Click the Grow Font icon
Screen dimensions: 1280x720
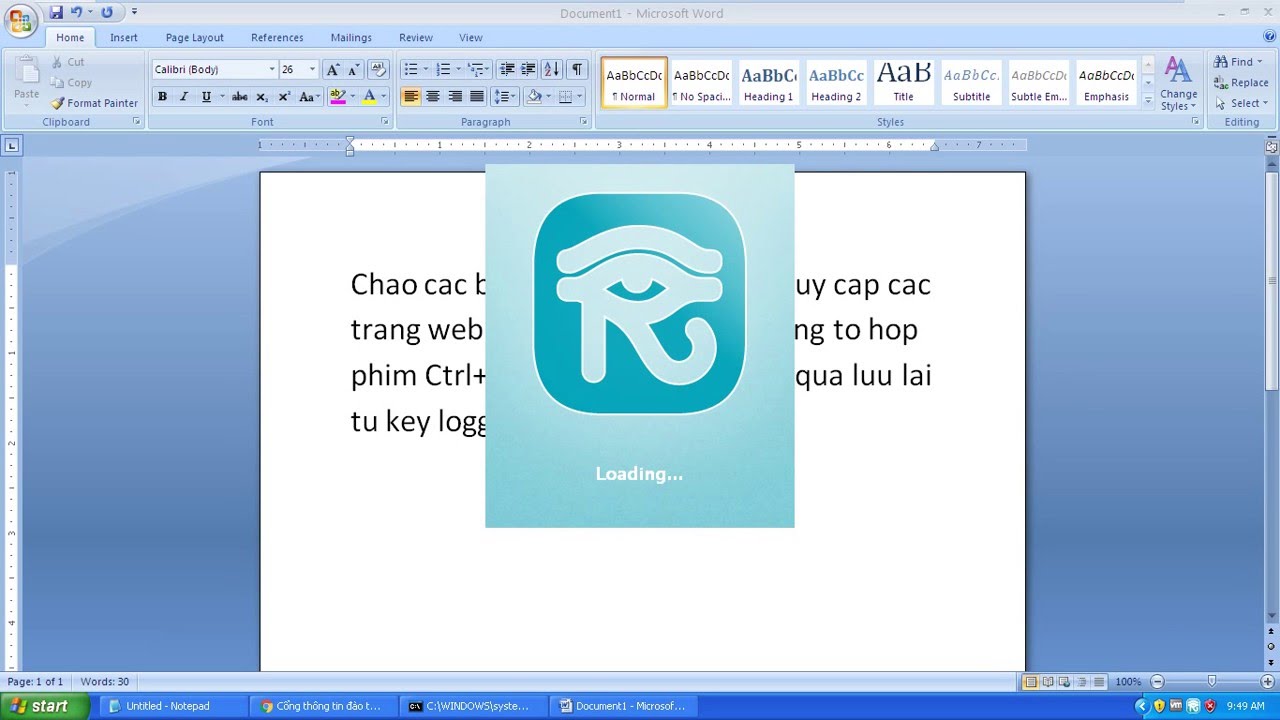pos(333,70)
